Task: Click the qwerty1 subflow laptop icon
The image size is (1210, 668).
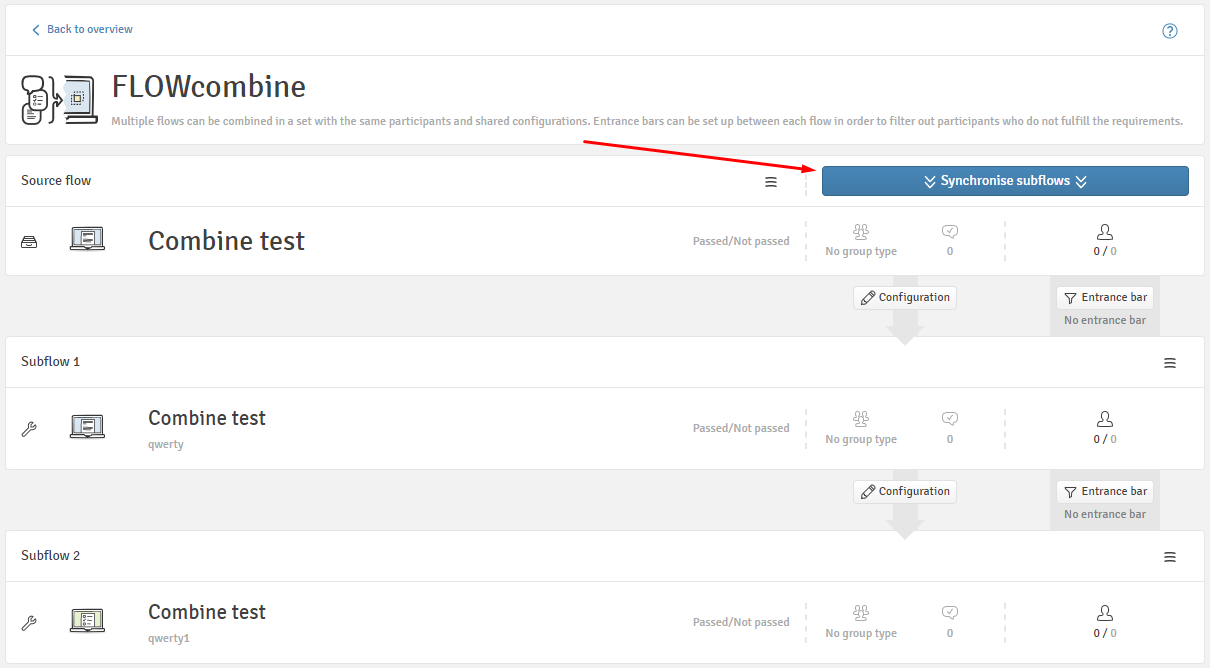Action: (87, 621)
